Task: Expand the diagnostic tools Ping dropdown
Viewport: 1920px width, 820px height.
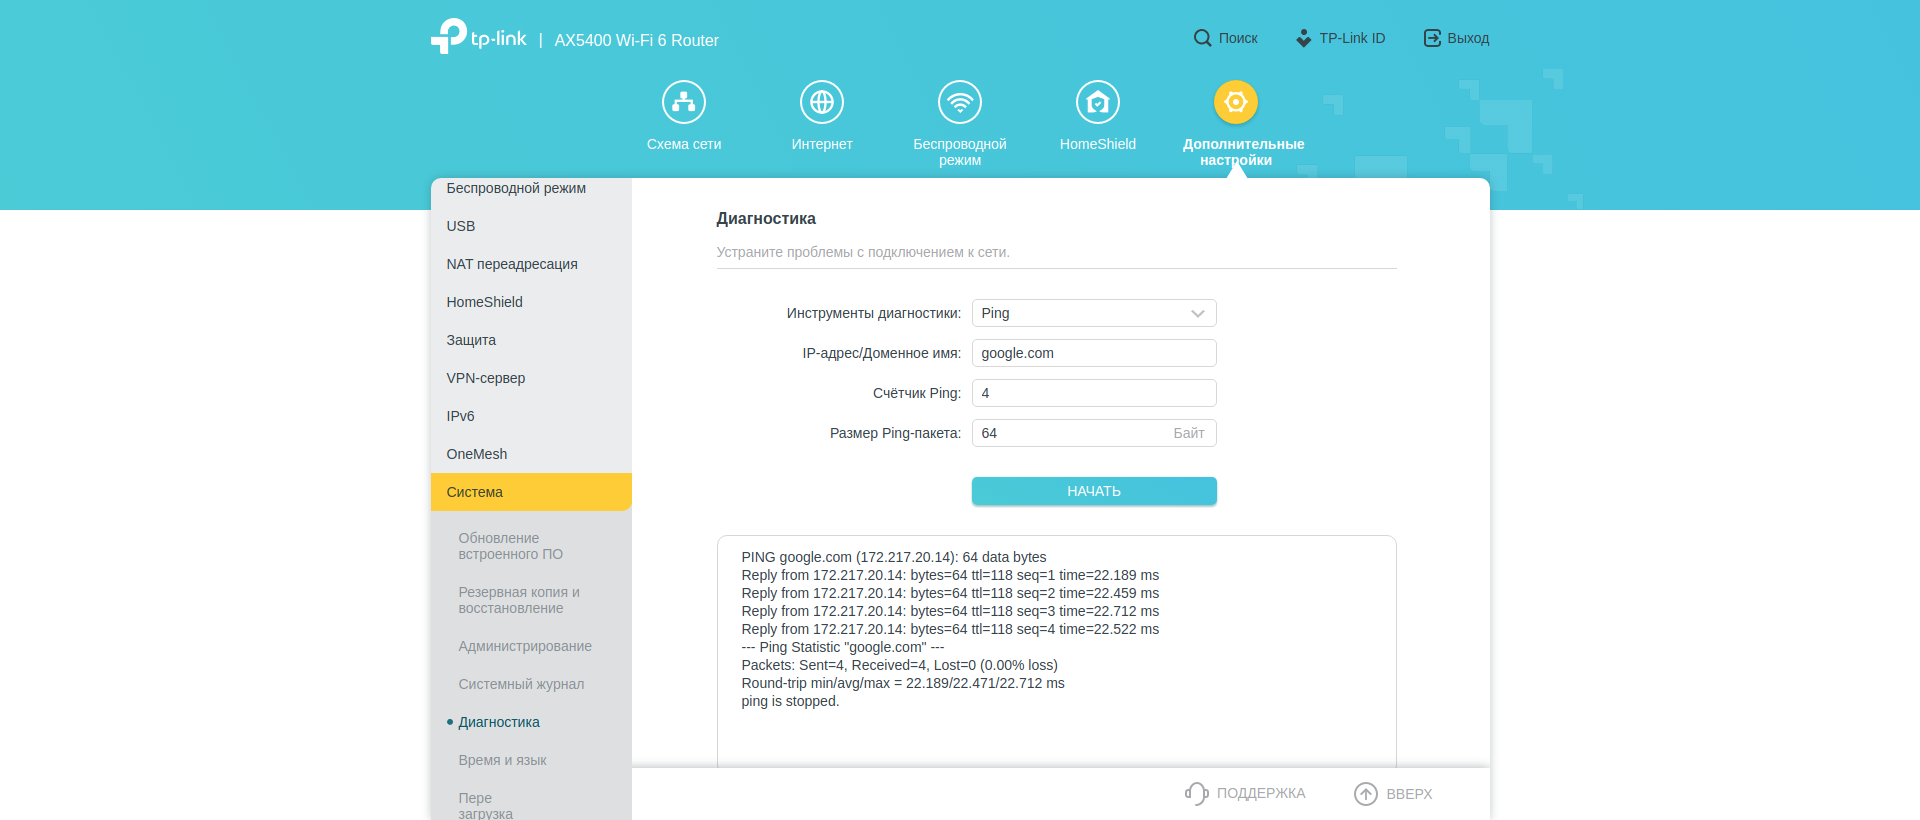Action: 1094,313
